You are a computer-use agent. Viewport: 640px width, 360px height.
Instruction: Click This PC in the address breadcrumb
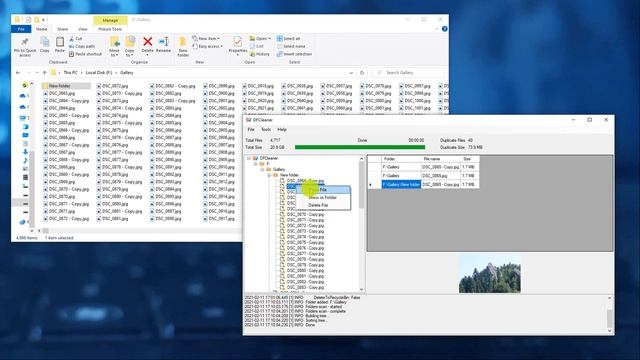(x=70, y=73)
